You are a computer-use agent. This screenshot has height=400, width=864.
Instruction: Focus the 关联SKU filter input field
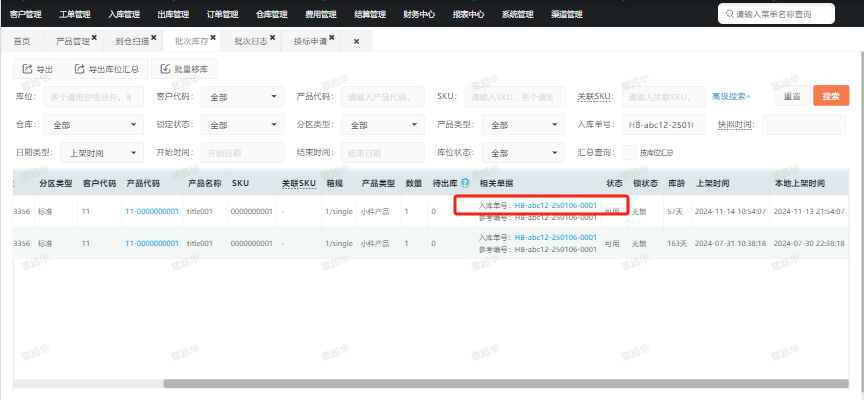tap(664, 96)
